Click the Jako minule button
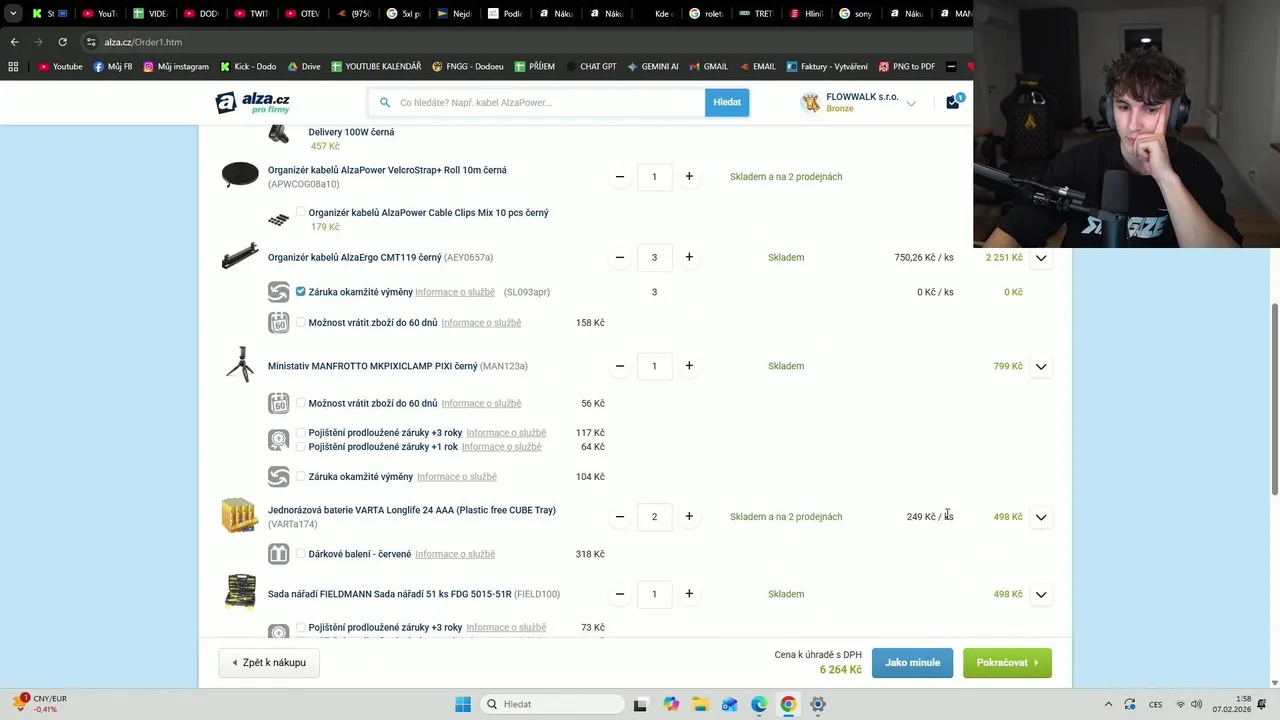 (912, 662)
